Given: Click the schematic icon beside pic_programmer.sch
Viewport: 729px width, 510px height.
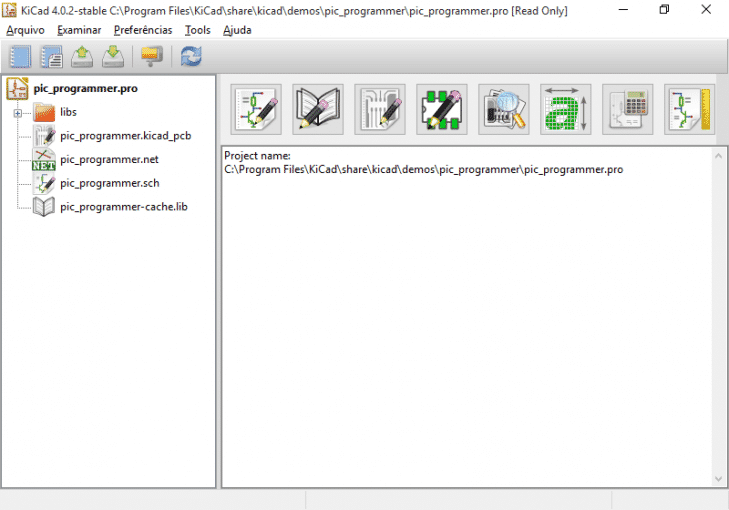Looking at the screenshot, I should (44, 183).
